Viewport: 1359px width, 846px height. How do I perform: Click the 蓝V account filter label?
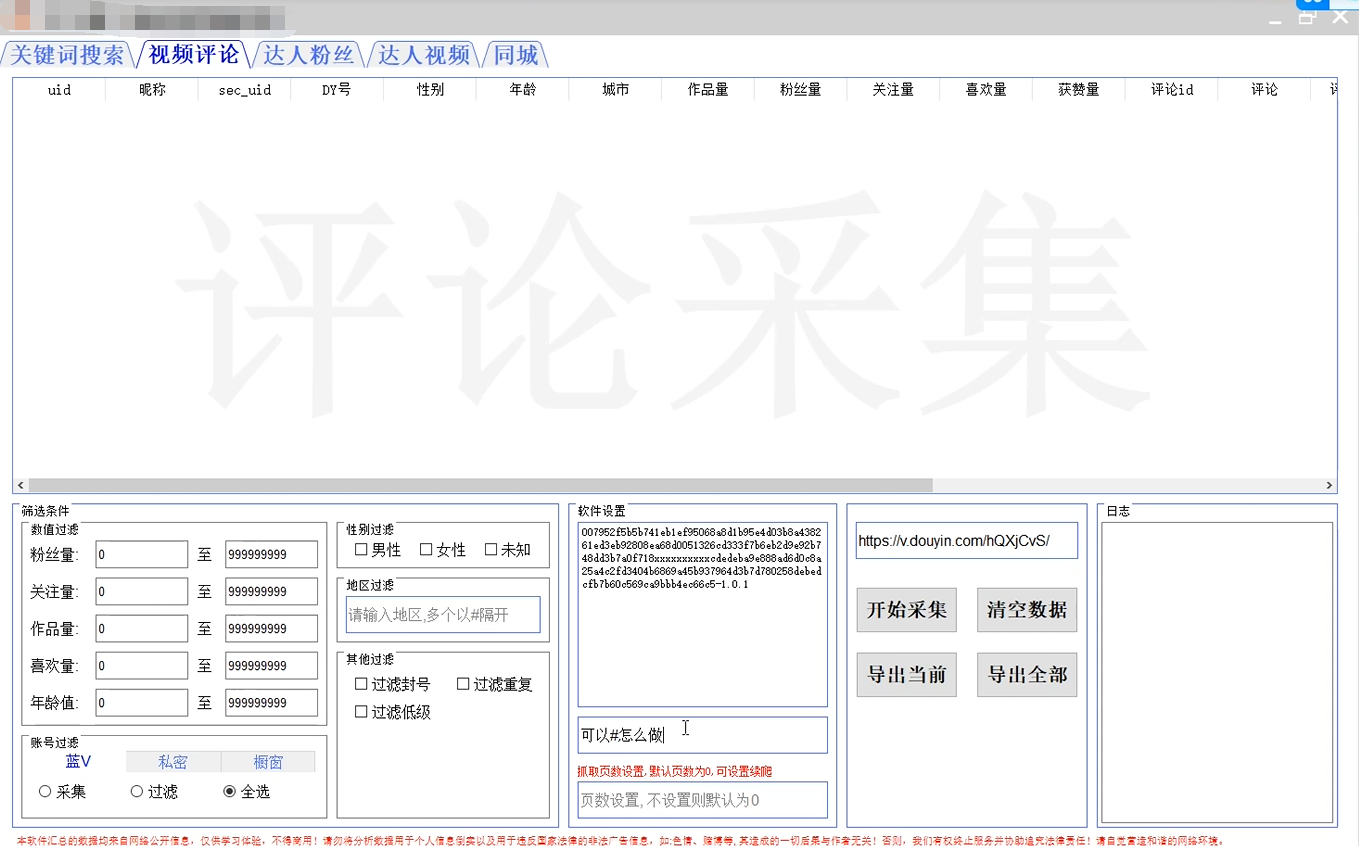pos(80,761)
